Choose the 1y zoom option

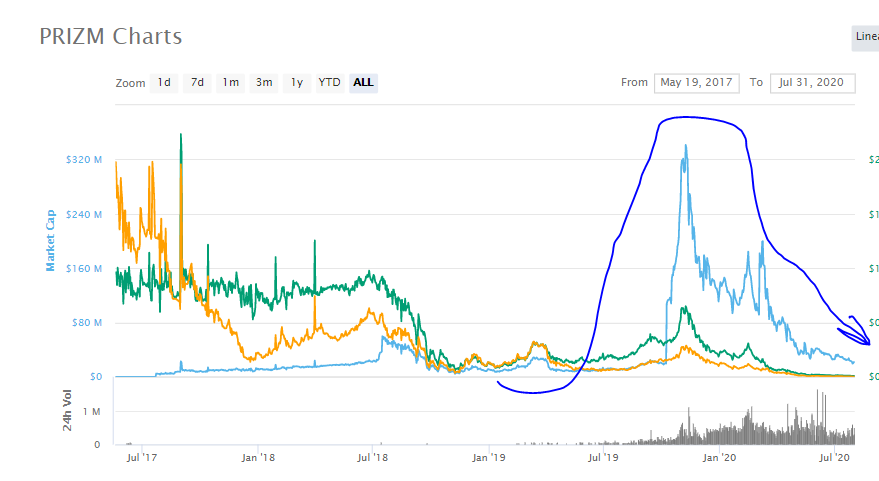click(x=297, y=83)
